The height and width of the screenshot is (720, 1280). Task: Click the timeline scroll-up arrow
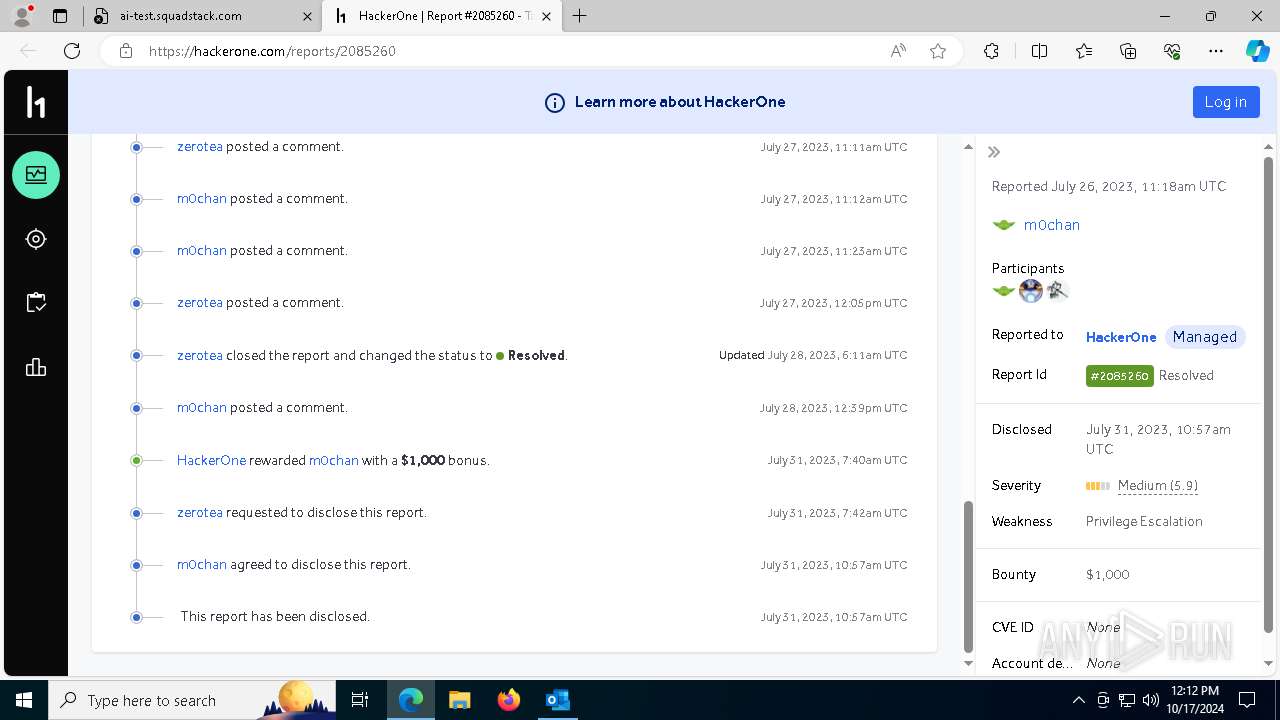(967, 147)
